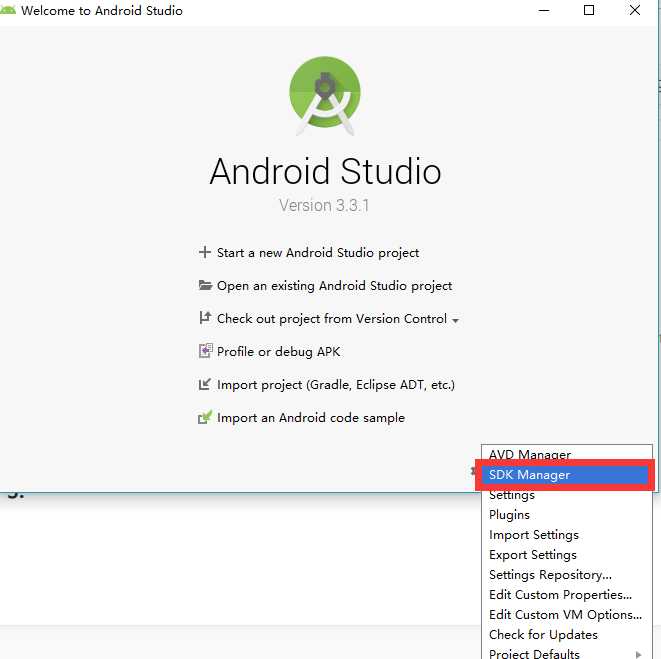
Task: Open Plugins from the Configure menu
Action: [x=567, y=515]
